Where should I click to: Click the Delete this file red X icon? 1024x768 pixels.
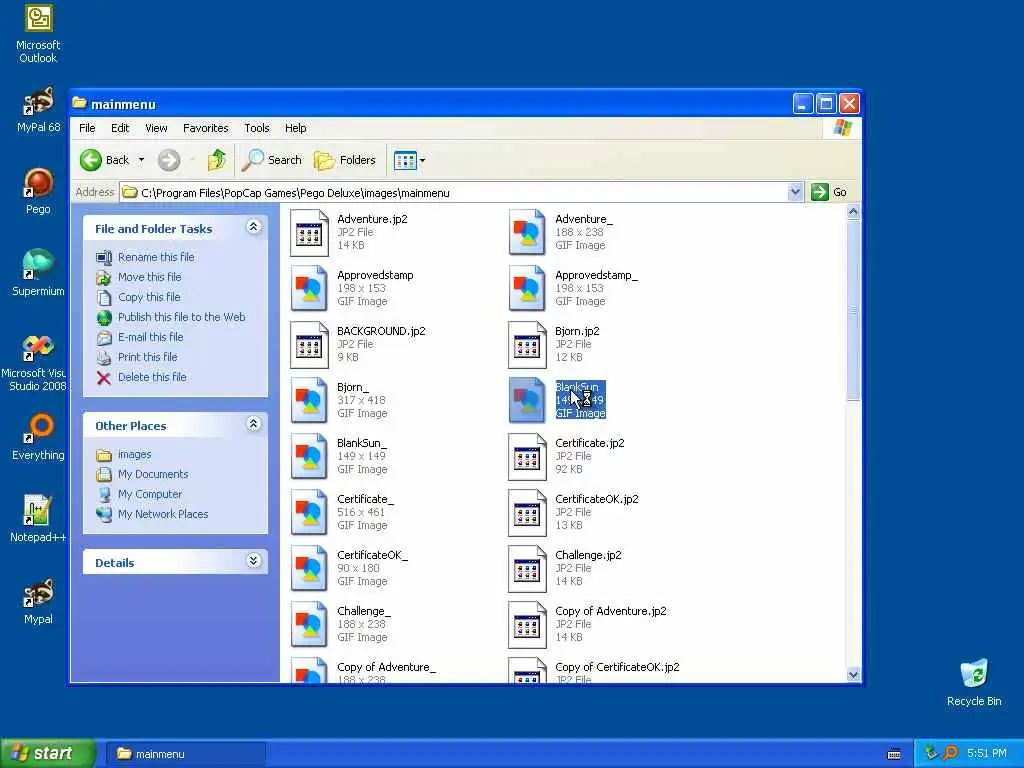[x=103, y=377]
